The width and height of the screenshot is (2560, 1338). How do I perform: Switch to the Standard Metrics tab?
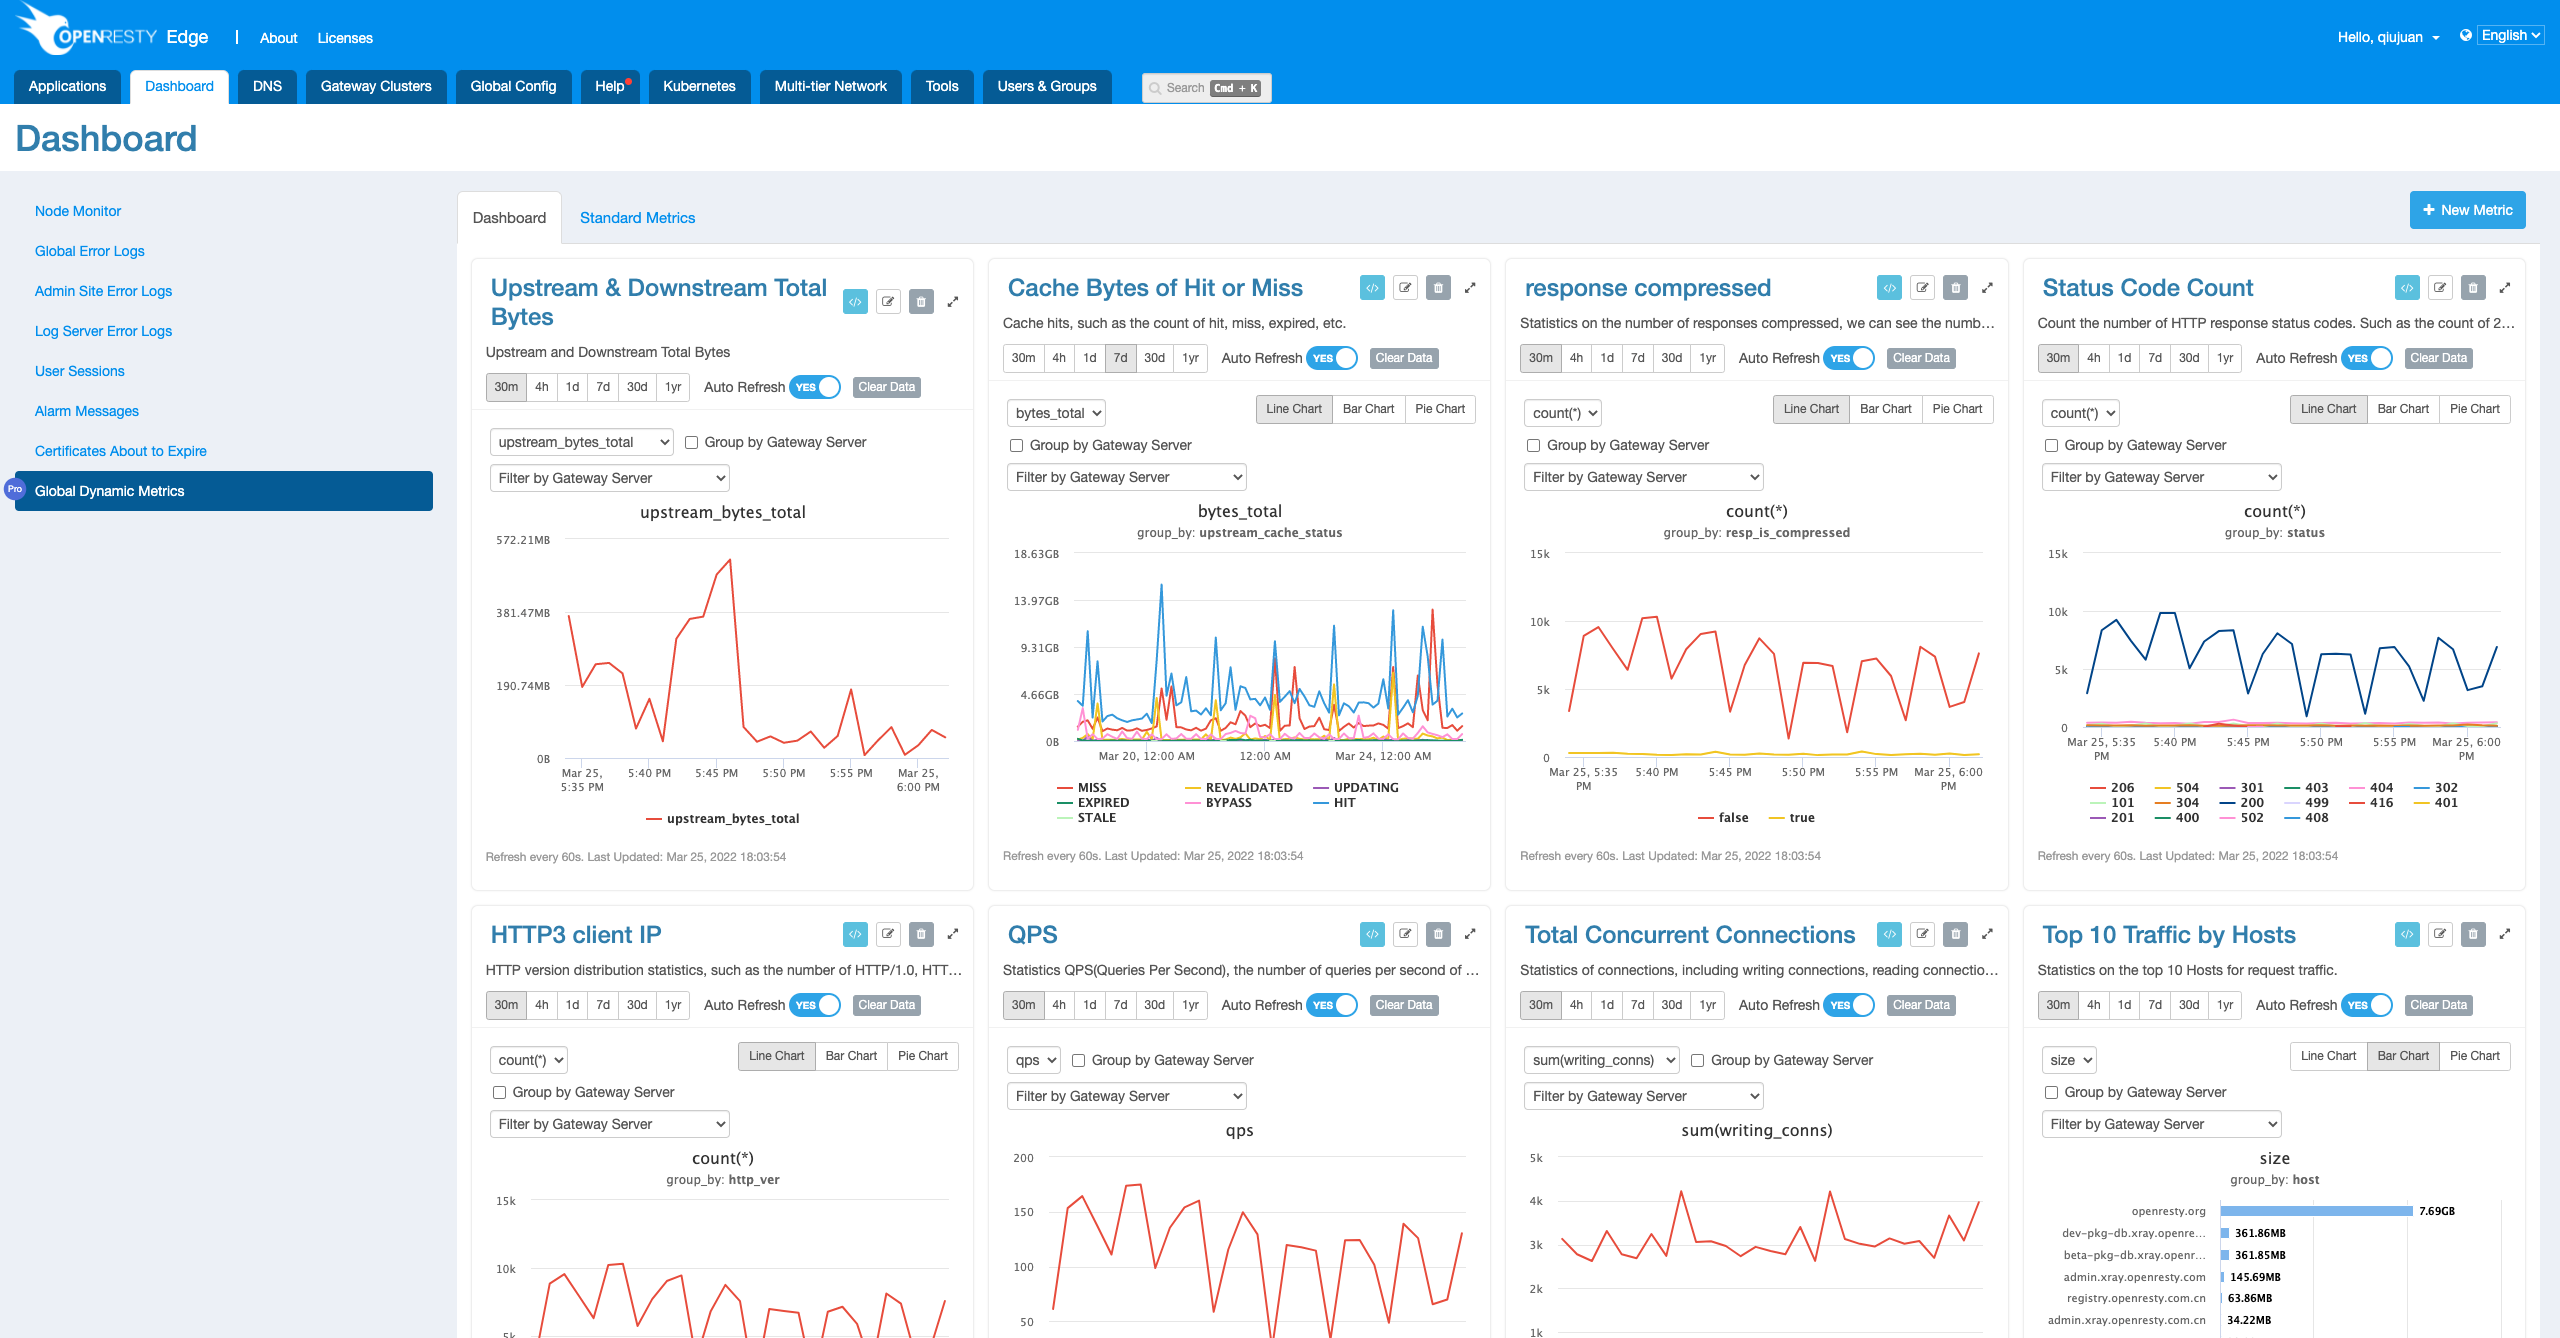coord(637,218)
